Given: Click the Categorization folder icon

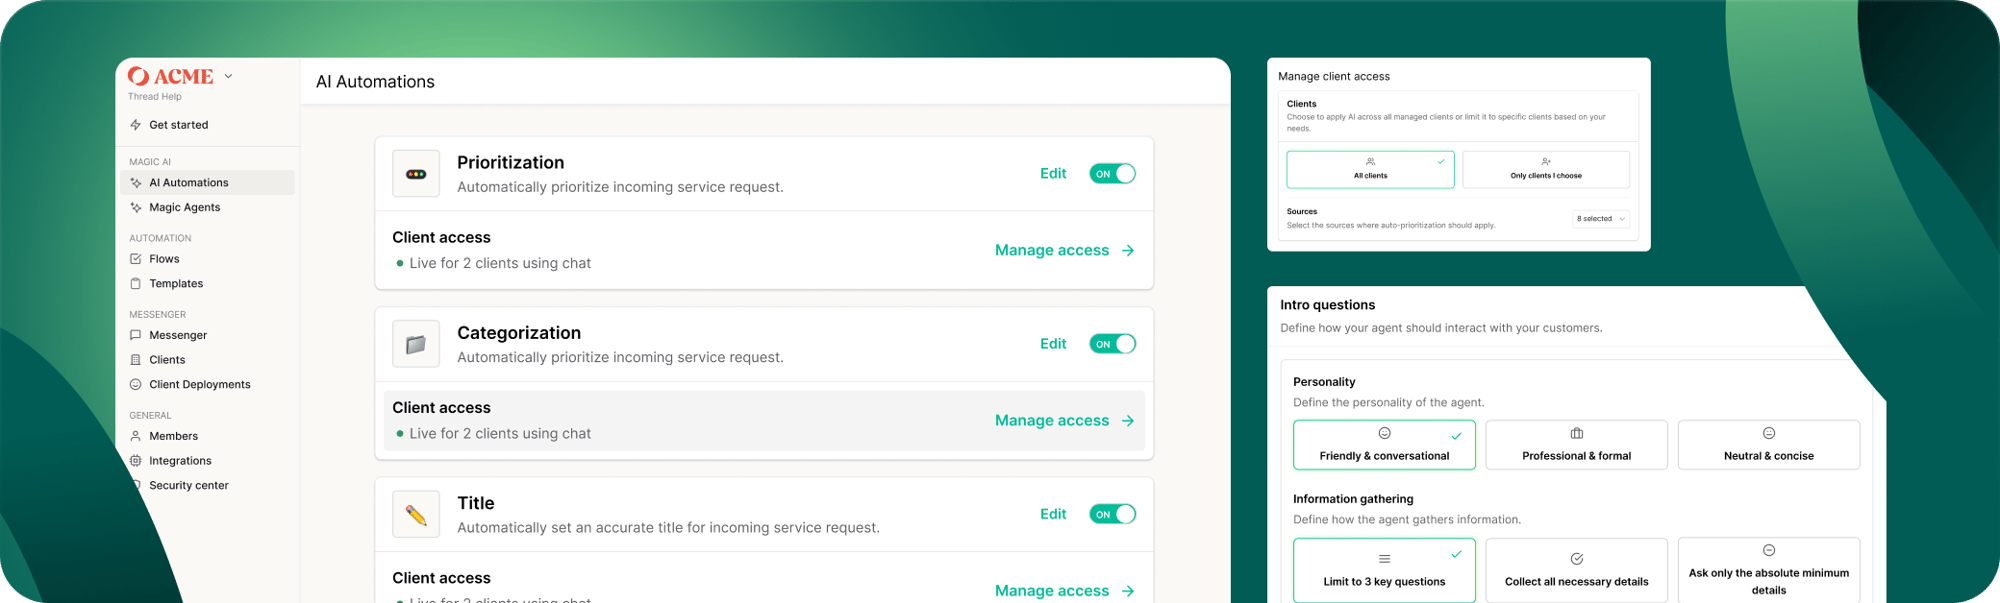Looking at the screenshot, I should (416, 344).
